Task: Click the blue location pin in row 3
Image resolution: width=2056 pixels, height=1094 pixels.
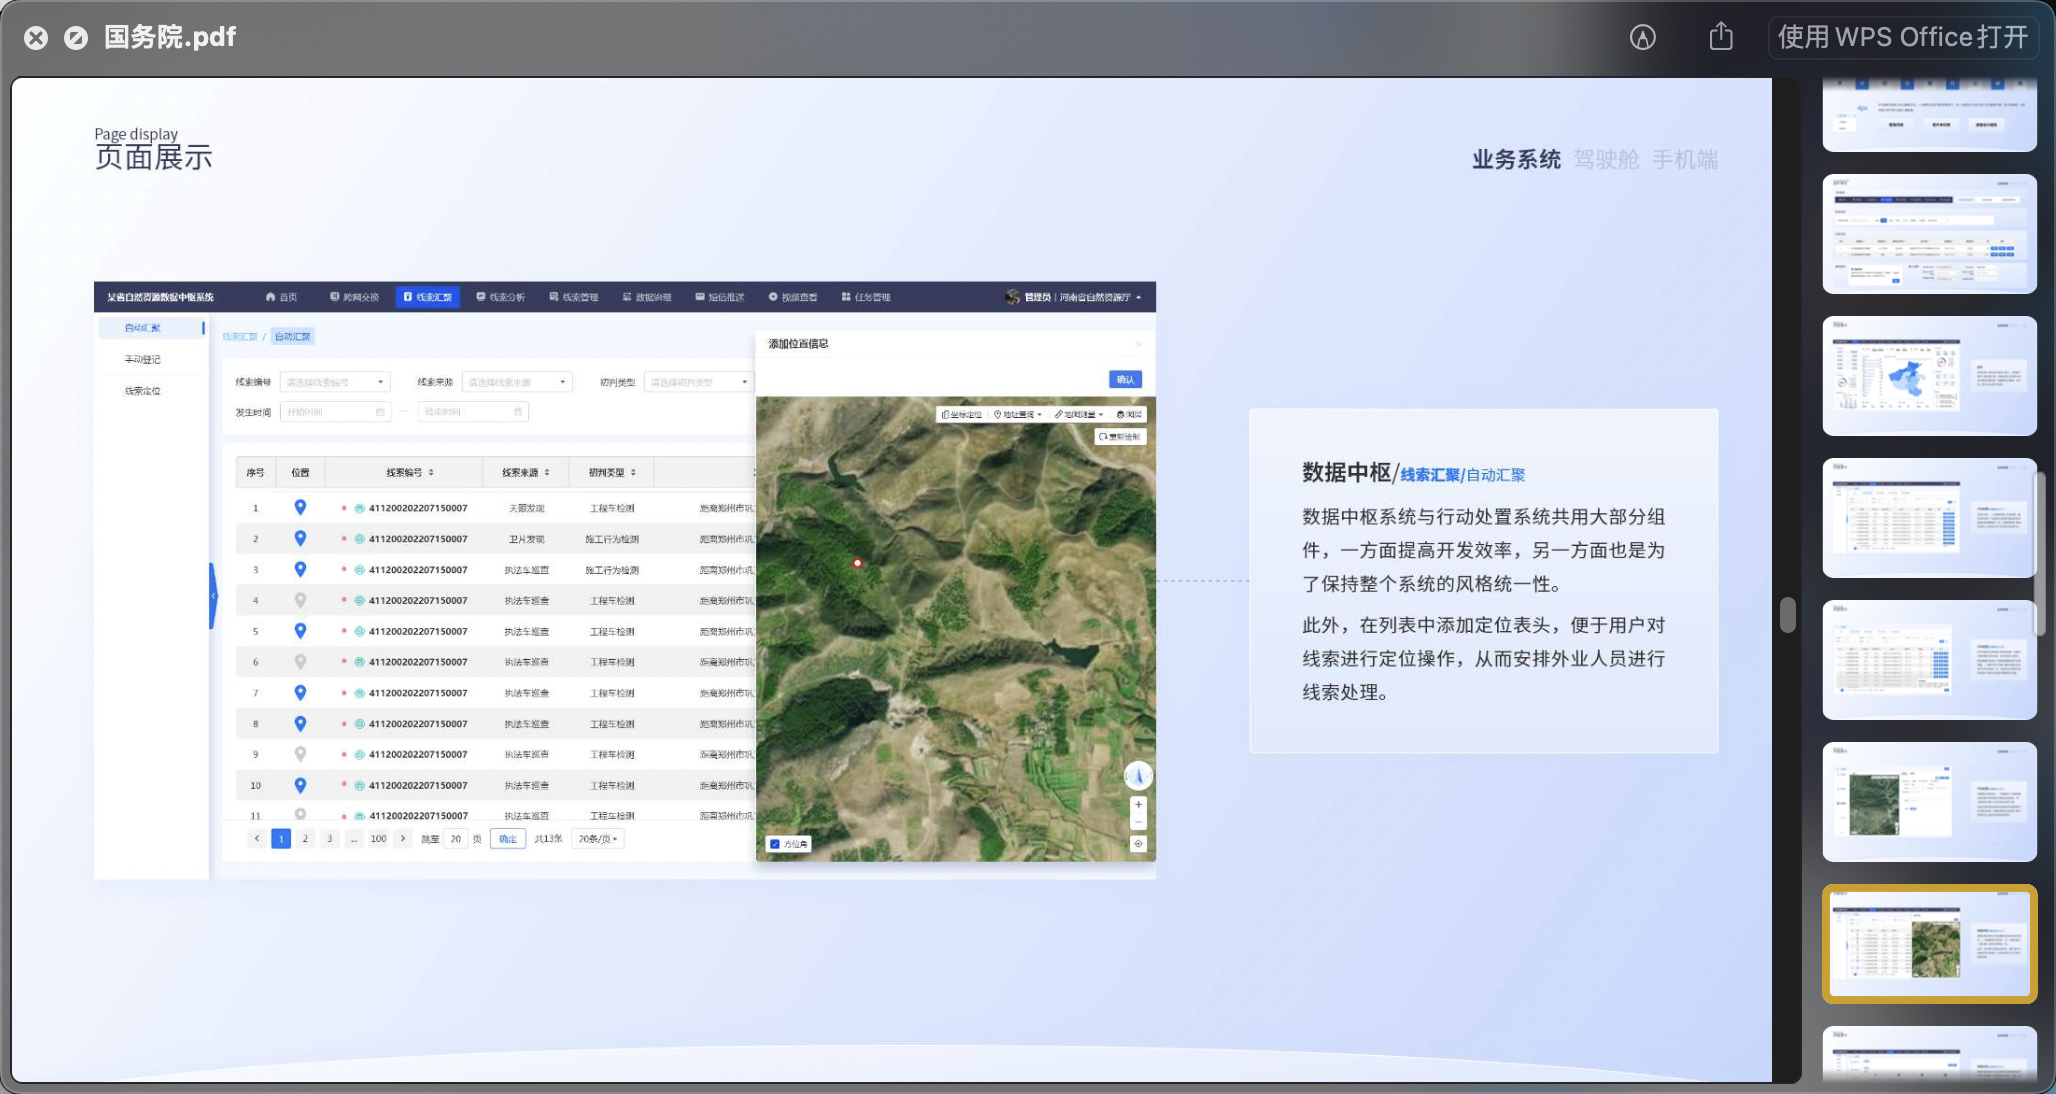Action: click(x=300, y=569)
